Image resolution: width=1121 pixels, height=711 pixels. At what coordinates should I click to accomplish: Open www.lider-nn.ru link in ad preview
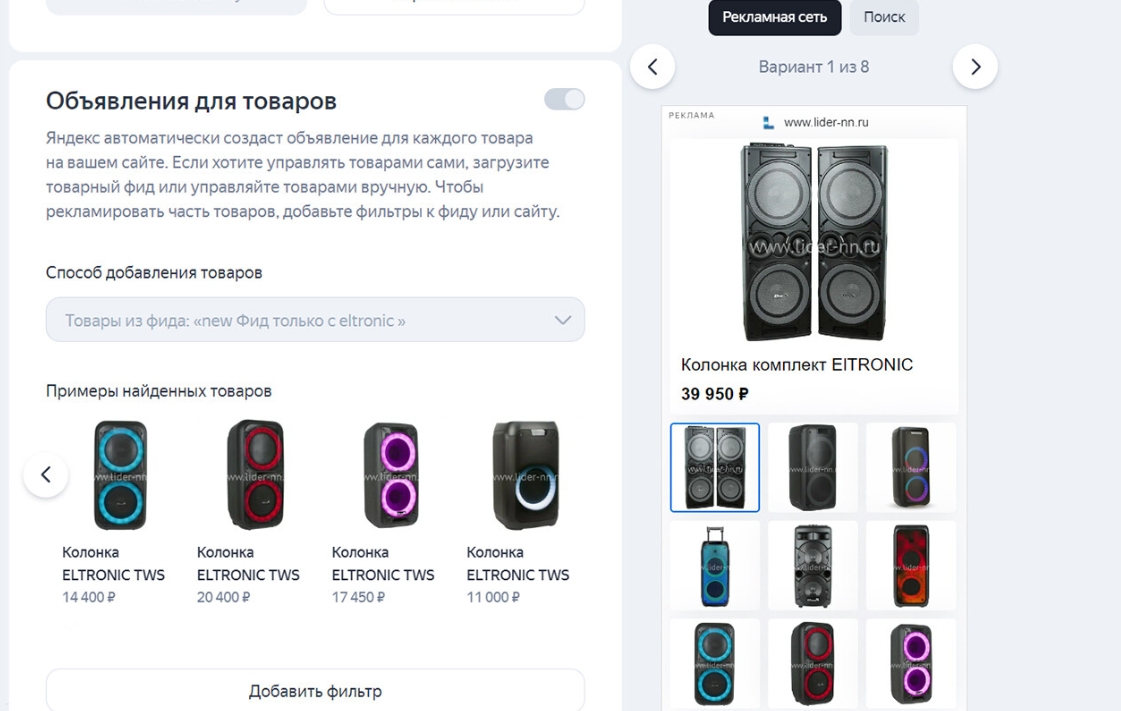click(x=826, y=123)
